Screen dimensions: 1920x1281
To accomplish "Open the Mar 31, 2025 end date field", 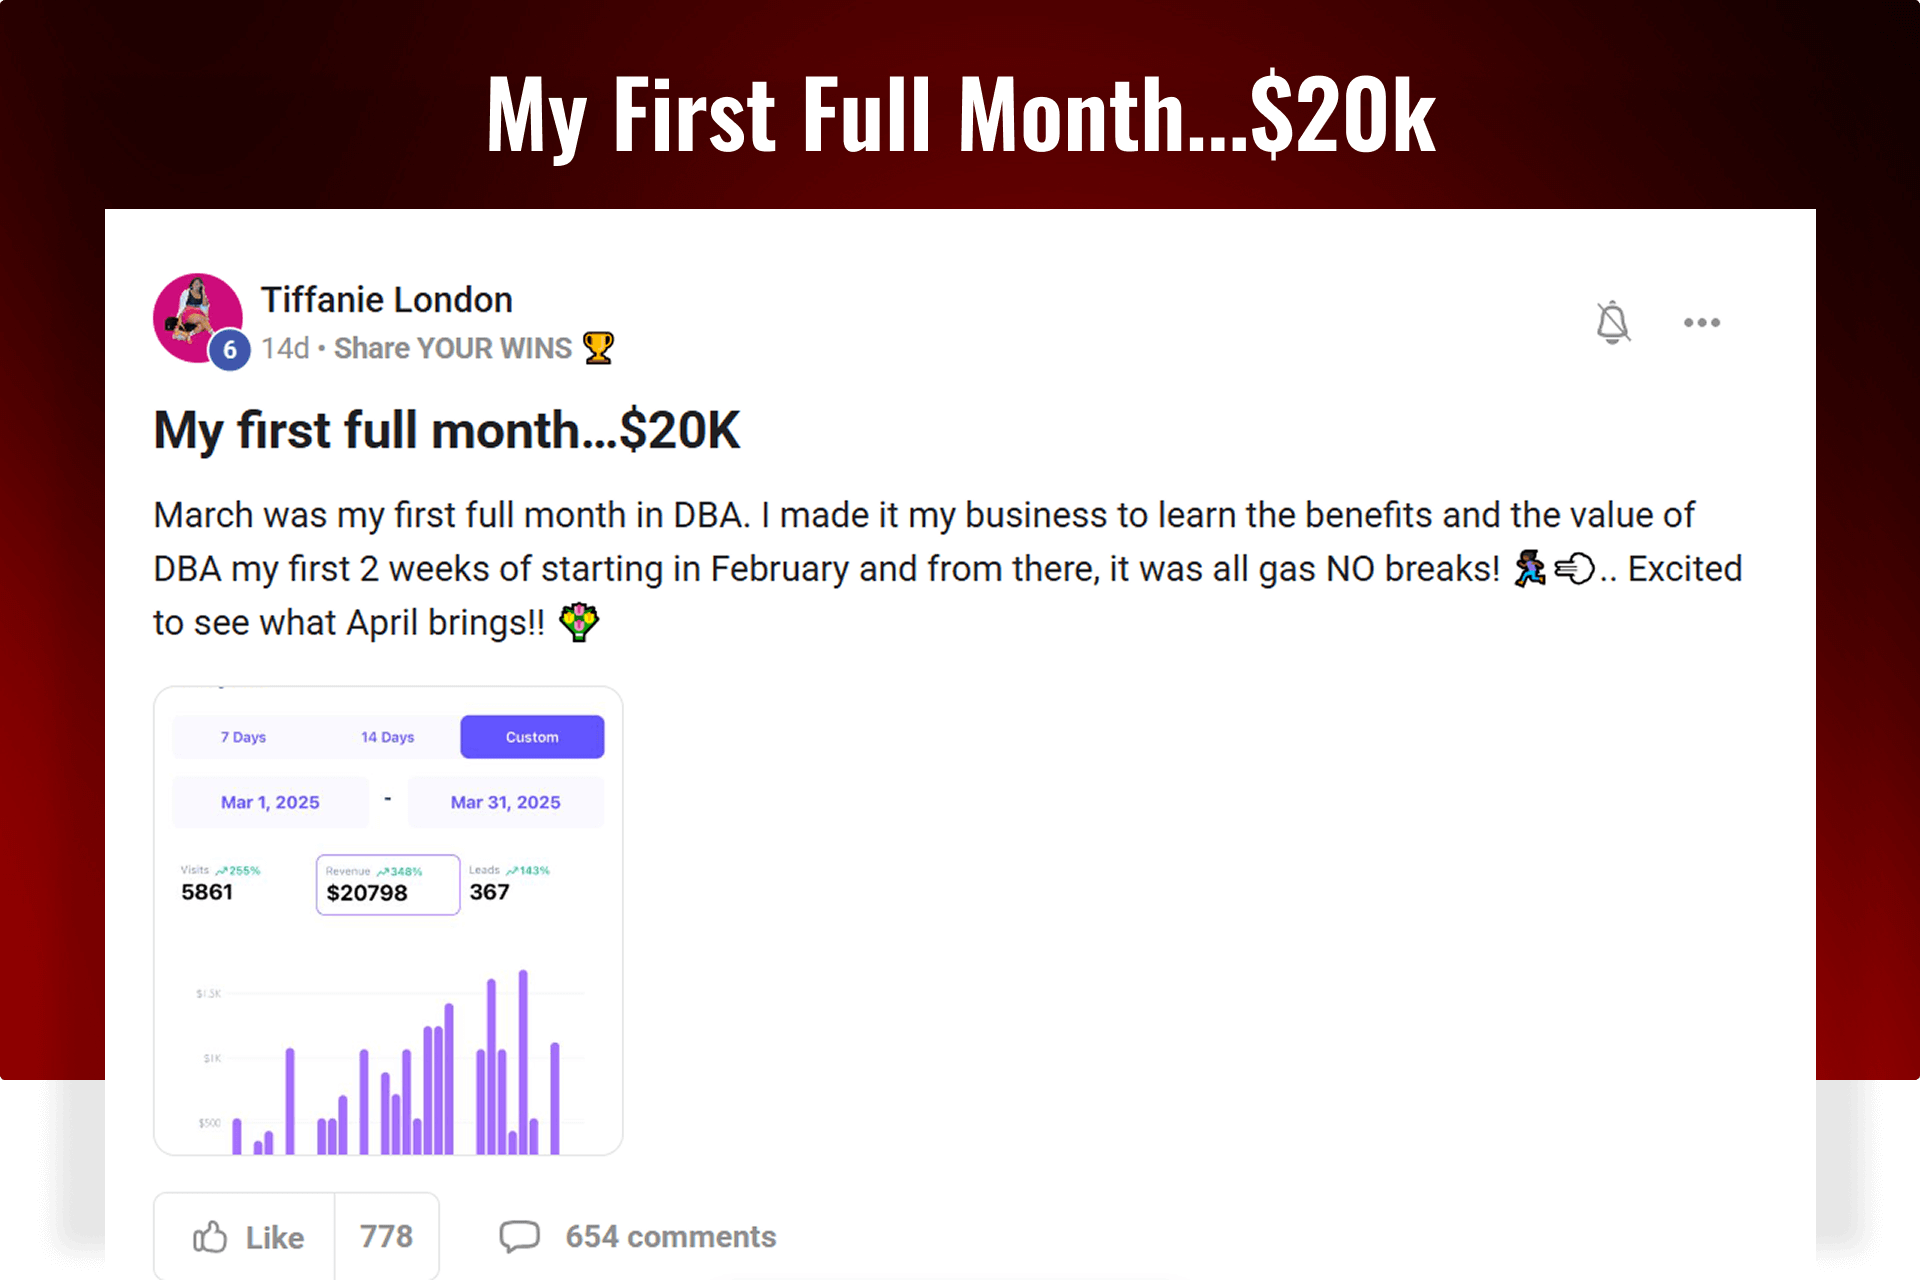I will point(505,802).
